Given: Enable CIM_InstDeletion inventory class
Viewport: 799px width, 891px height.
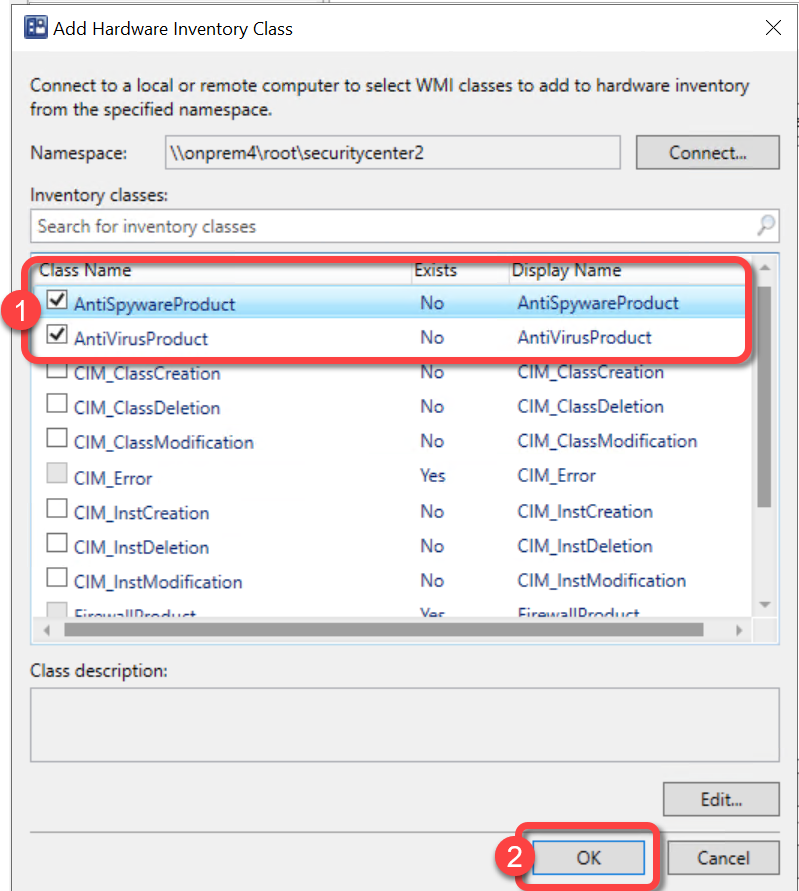Looking at the screenshot, I should click(57, 547).
